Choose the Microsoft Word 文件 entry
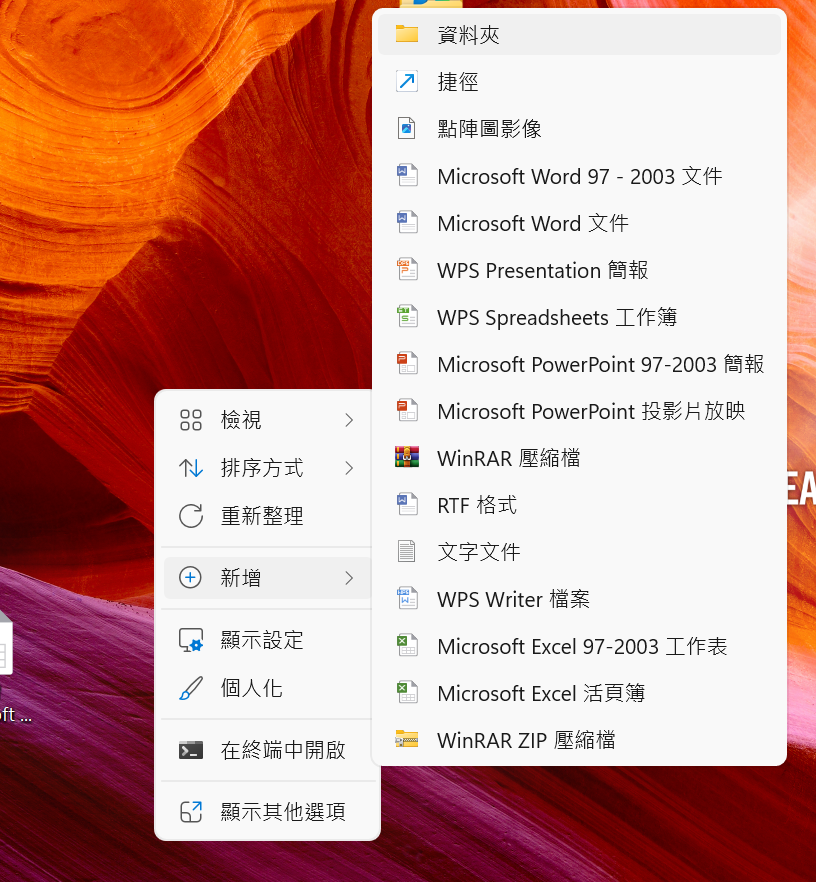Image resolution: width=816 pixels, height=882 pixels. coord(579,223)
